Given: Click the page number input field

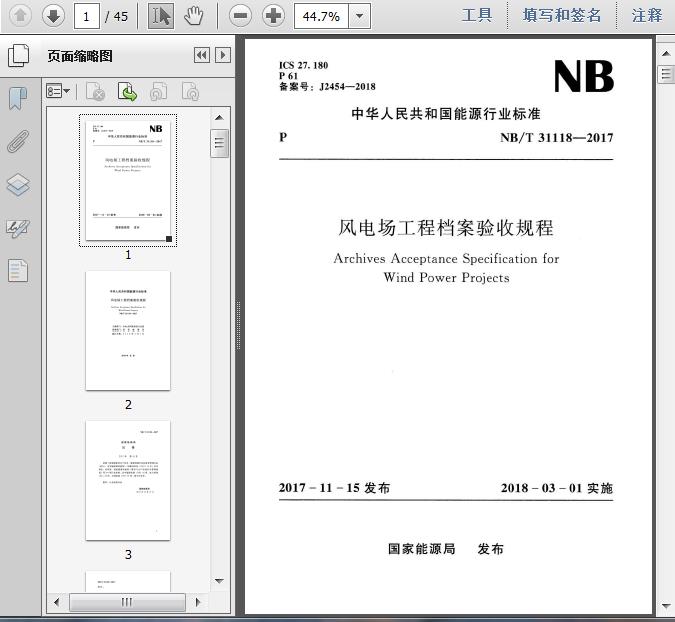Looking at the screenshot, I should coord(87,16).
